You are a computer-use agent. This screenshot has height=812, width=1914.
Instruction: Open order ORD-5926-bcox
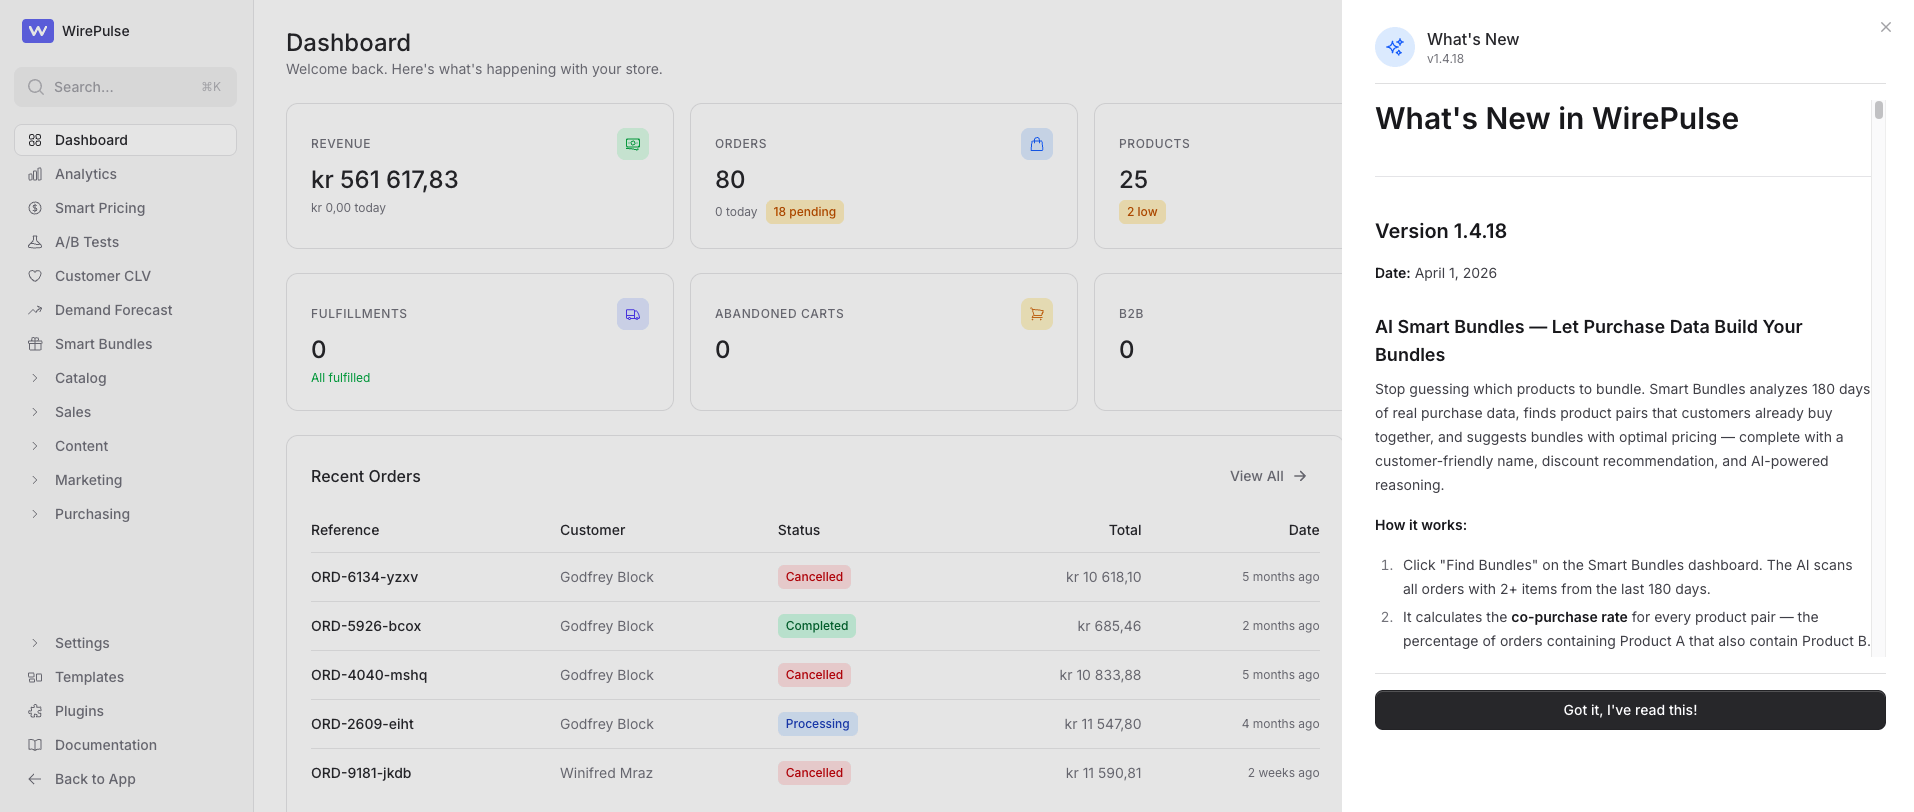pos(366,626)
